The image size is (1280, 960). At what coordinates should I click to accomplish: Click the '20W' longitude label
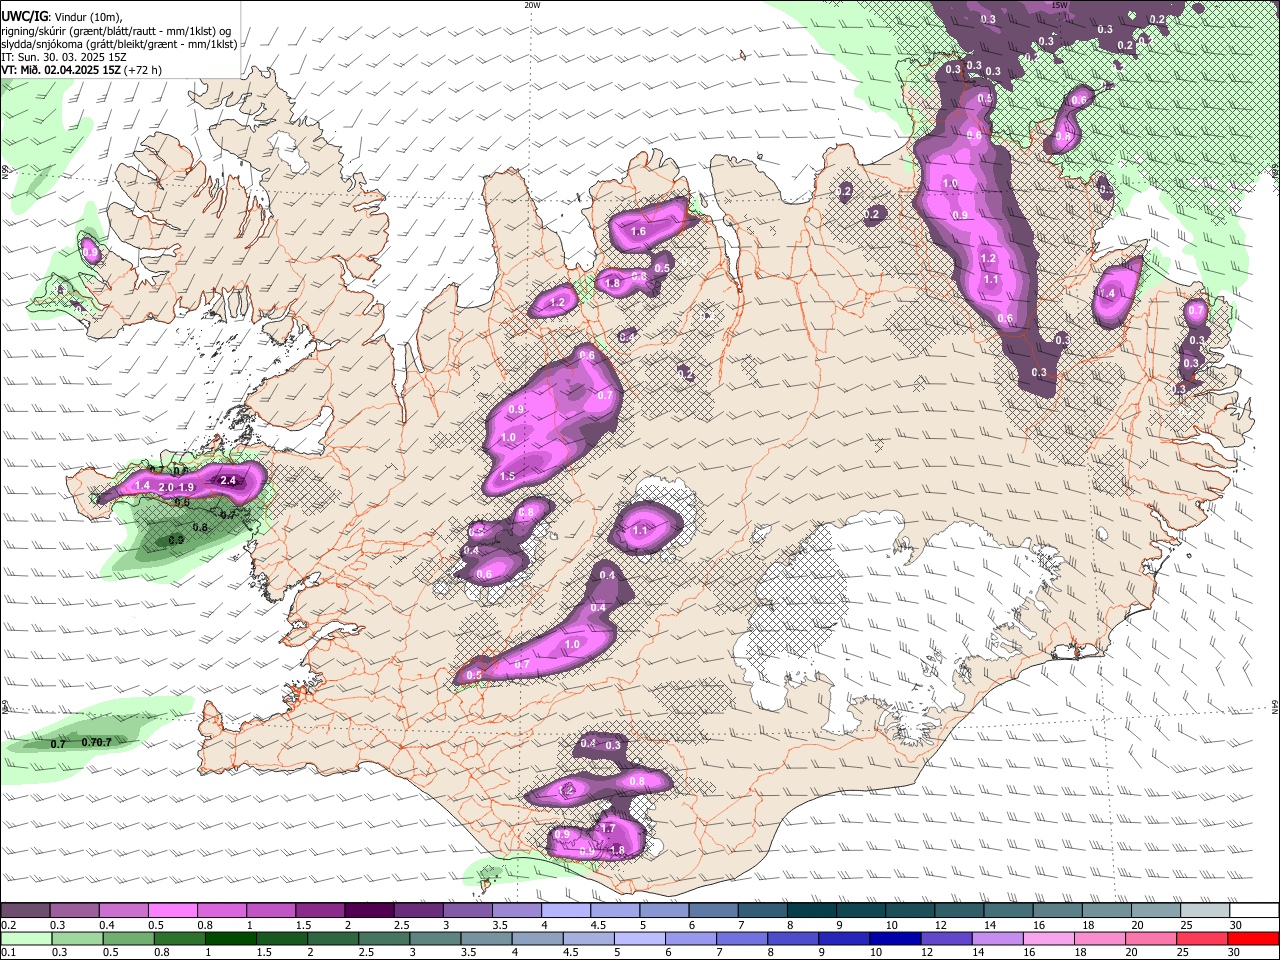tap(532, 5)
